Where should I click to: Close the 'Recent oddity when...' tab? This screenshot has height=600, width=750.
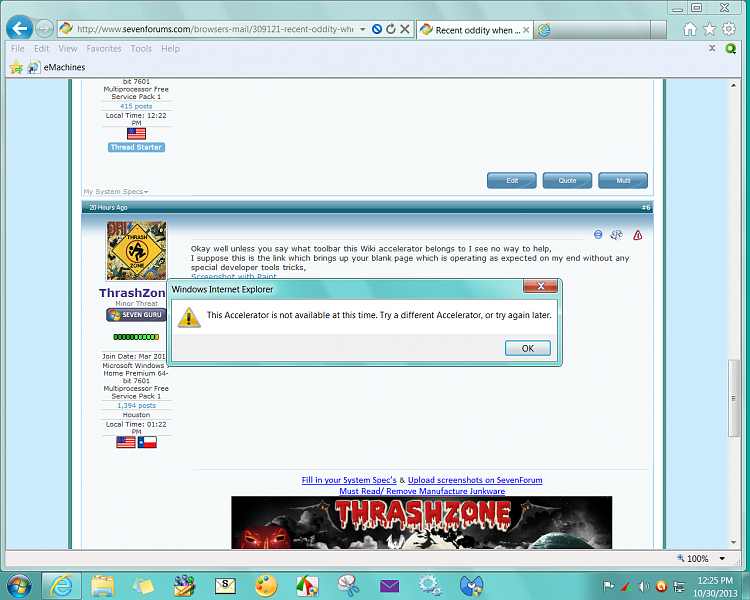coord(526,30)
